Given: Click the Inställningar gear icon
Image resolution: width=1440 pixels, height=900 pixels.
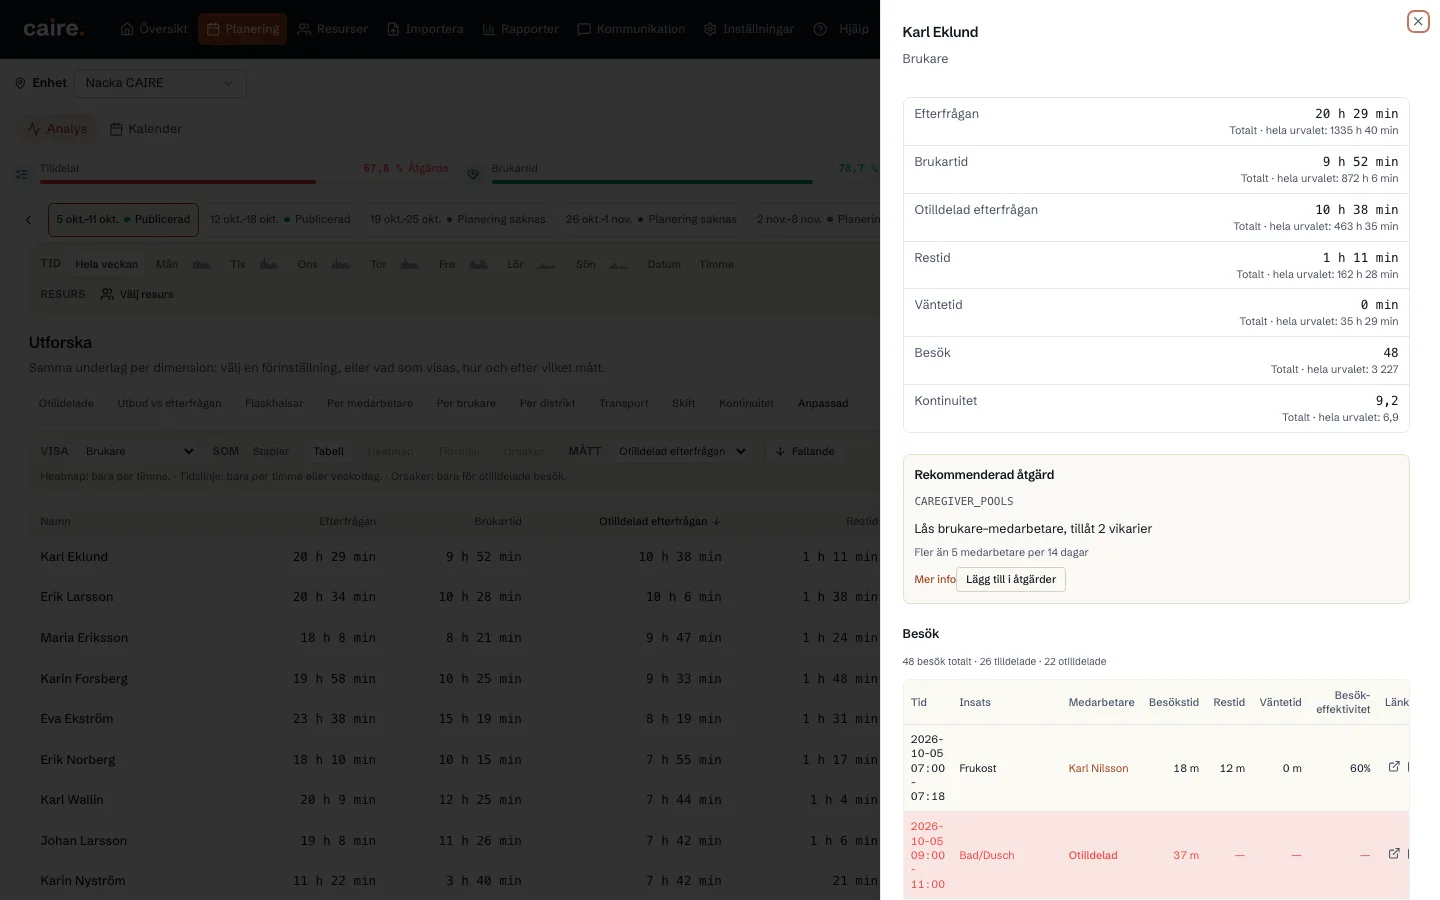Looking at the screenshot, I should 710,29.
